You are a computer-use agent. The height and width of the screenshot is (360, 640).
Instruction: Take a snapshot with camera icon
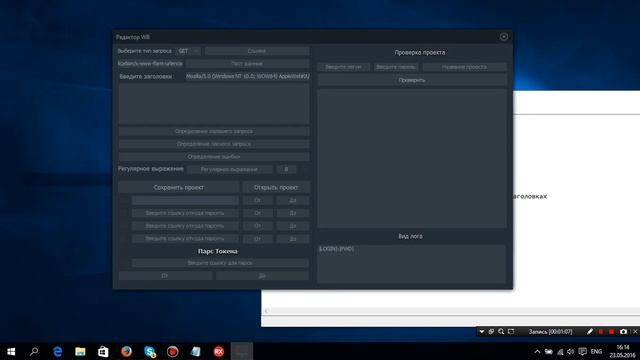coord(623,332)
